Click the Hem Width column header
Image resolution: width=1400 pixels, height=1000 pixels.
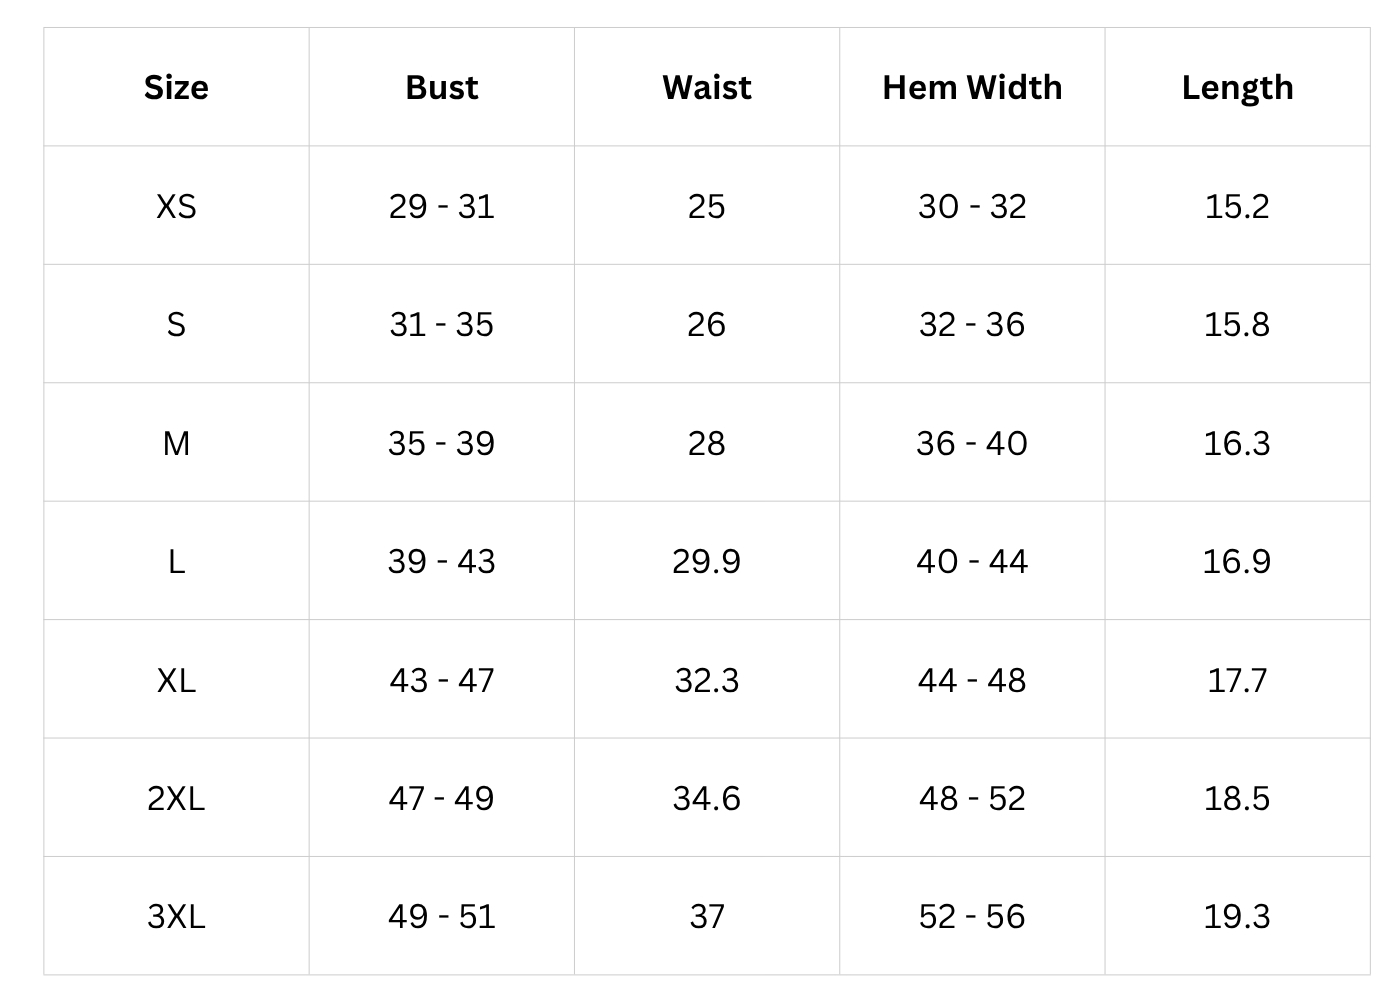[x=972, y=88]
